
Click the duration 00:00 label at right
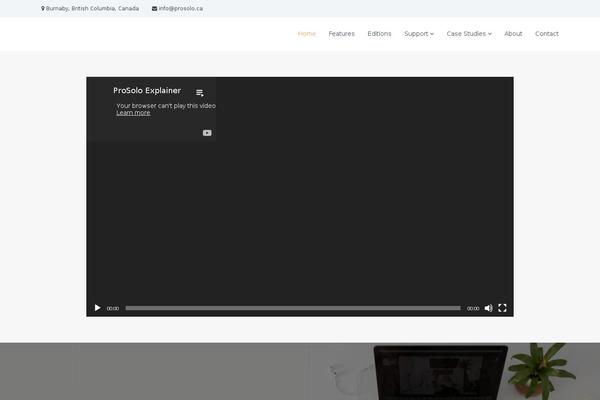click(x=473, y=308)
